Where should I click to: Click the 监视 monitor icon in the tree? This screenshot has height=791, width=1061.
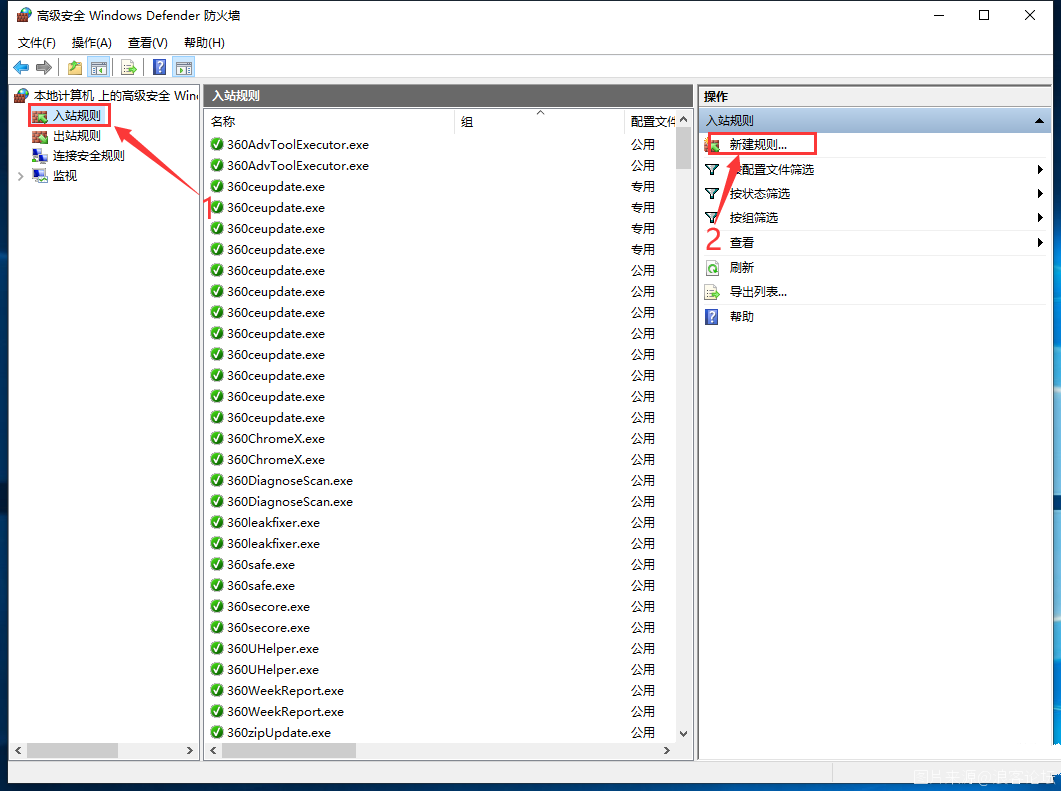pos(40,176)
